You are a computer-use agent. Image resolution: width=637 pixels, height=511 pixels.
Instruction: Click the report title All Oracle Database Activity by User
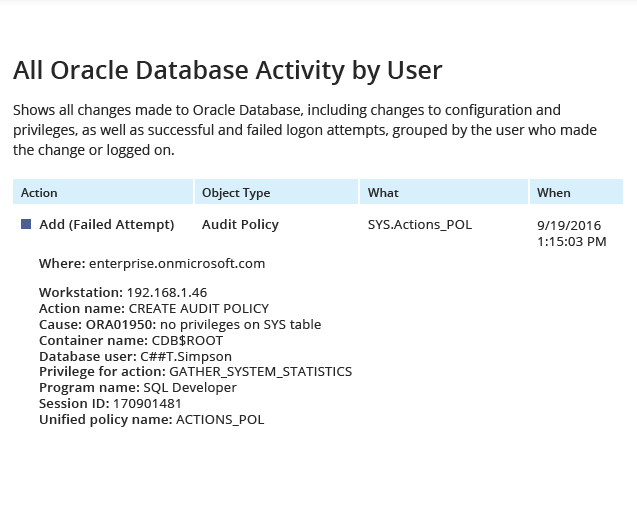[x=228, y=70]
